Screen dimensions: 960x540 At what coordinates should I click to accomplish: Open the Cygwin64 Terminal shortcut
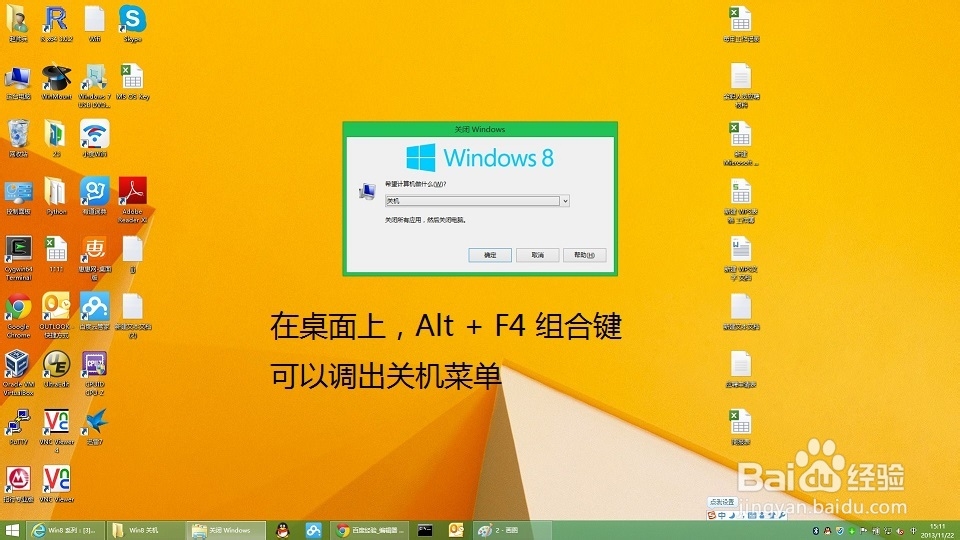point(18,258)
